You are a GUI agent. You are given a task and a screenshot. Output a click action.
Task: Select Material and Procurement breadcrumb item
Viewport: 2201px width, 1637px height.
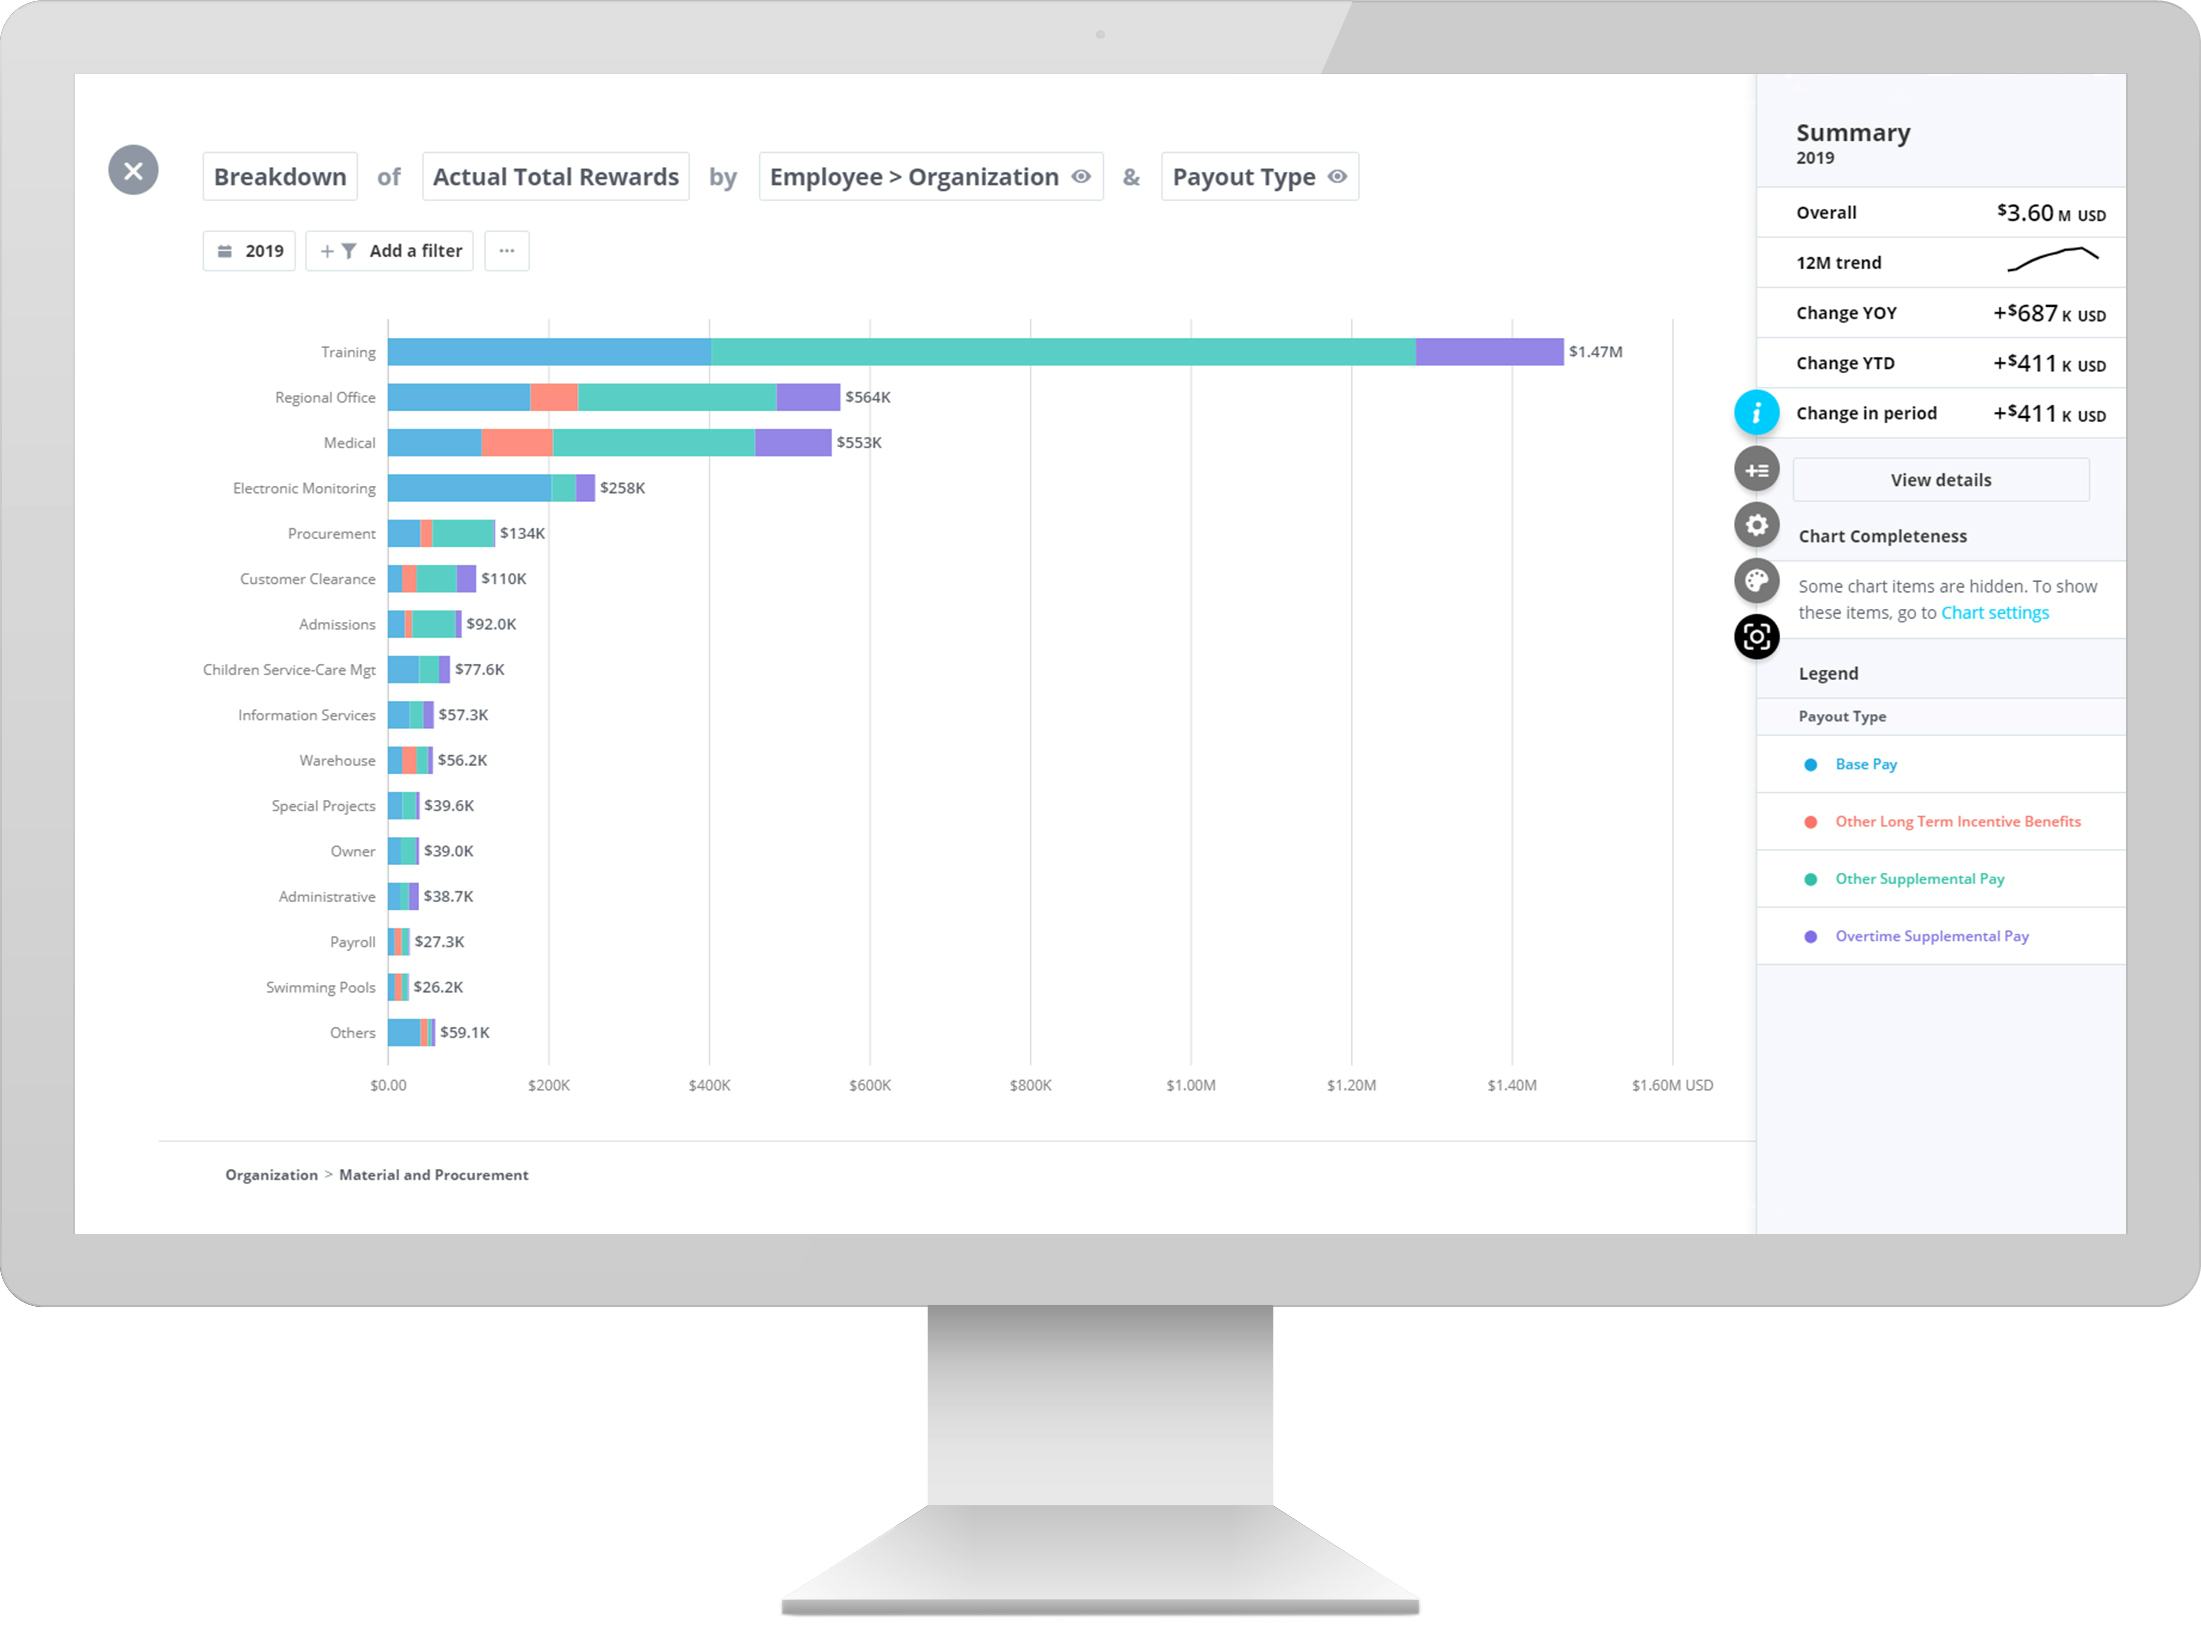click(x=433, y=1175)
